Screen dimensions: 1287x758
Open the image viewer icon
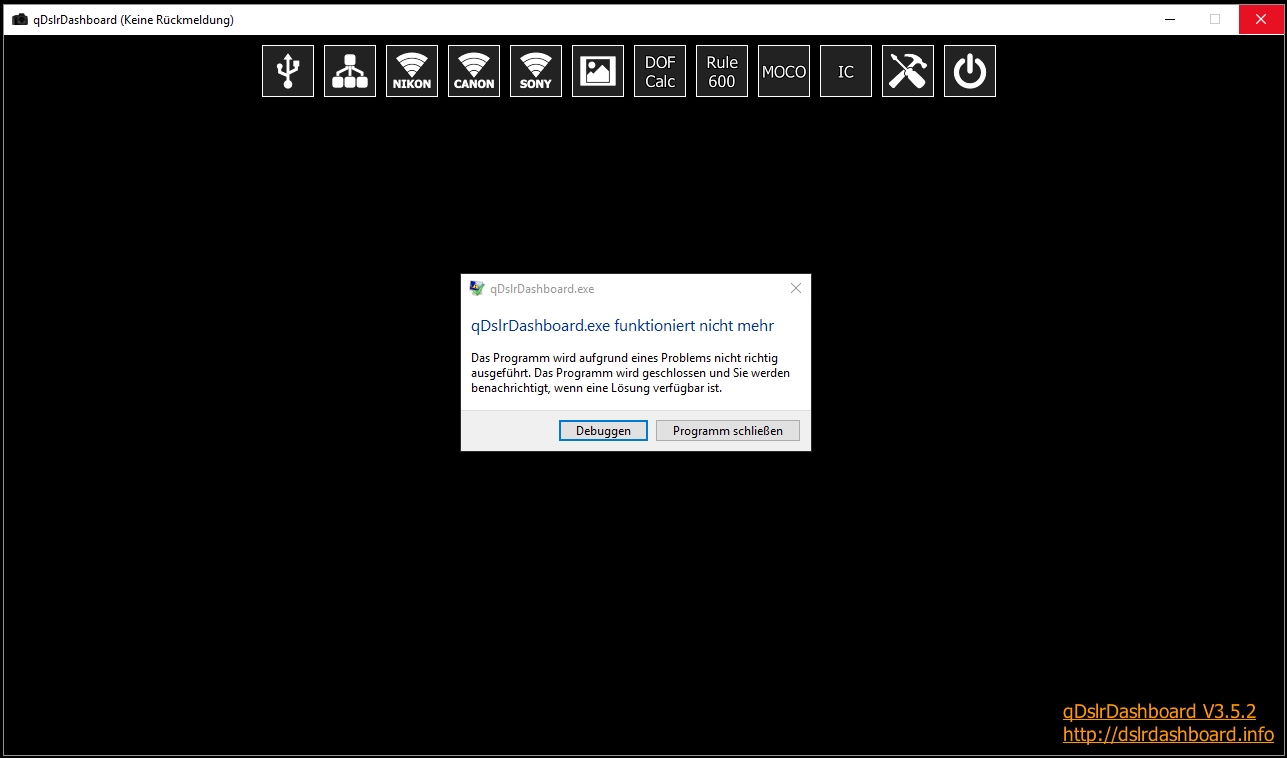(597, 71)
